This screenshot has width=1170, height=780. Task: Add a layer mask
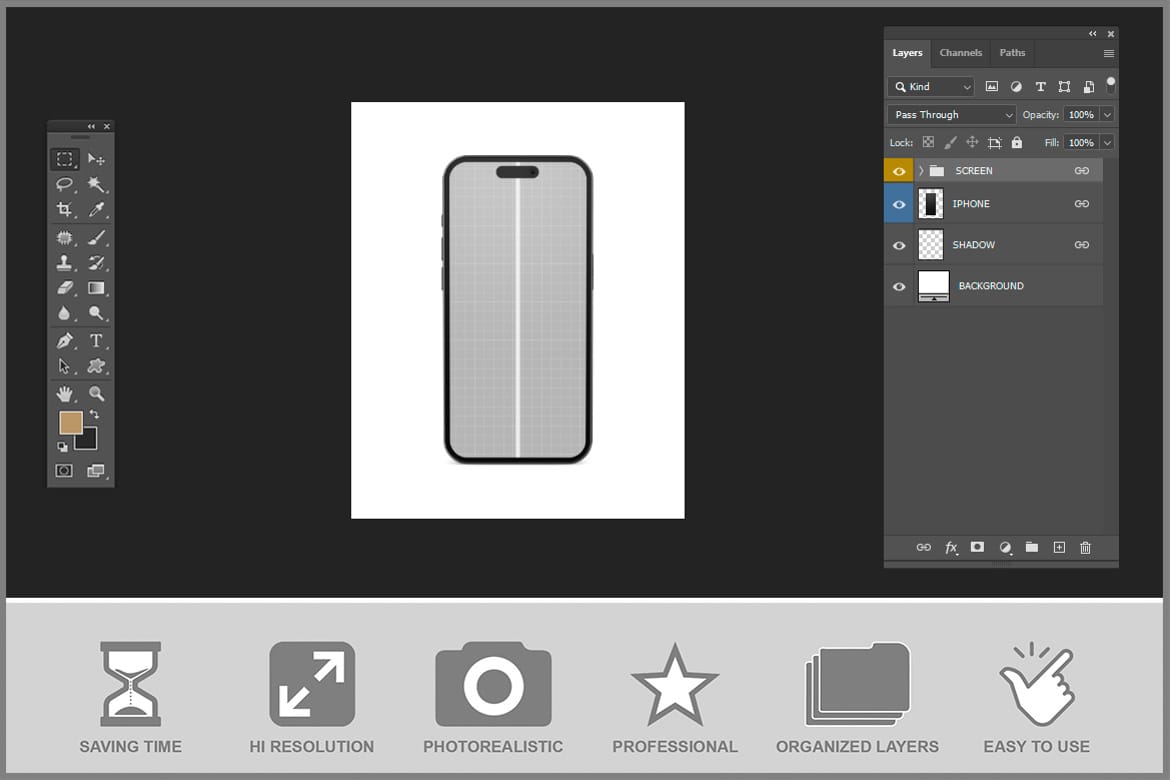(x=977, y=547)
